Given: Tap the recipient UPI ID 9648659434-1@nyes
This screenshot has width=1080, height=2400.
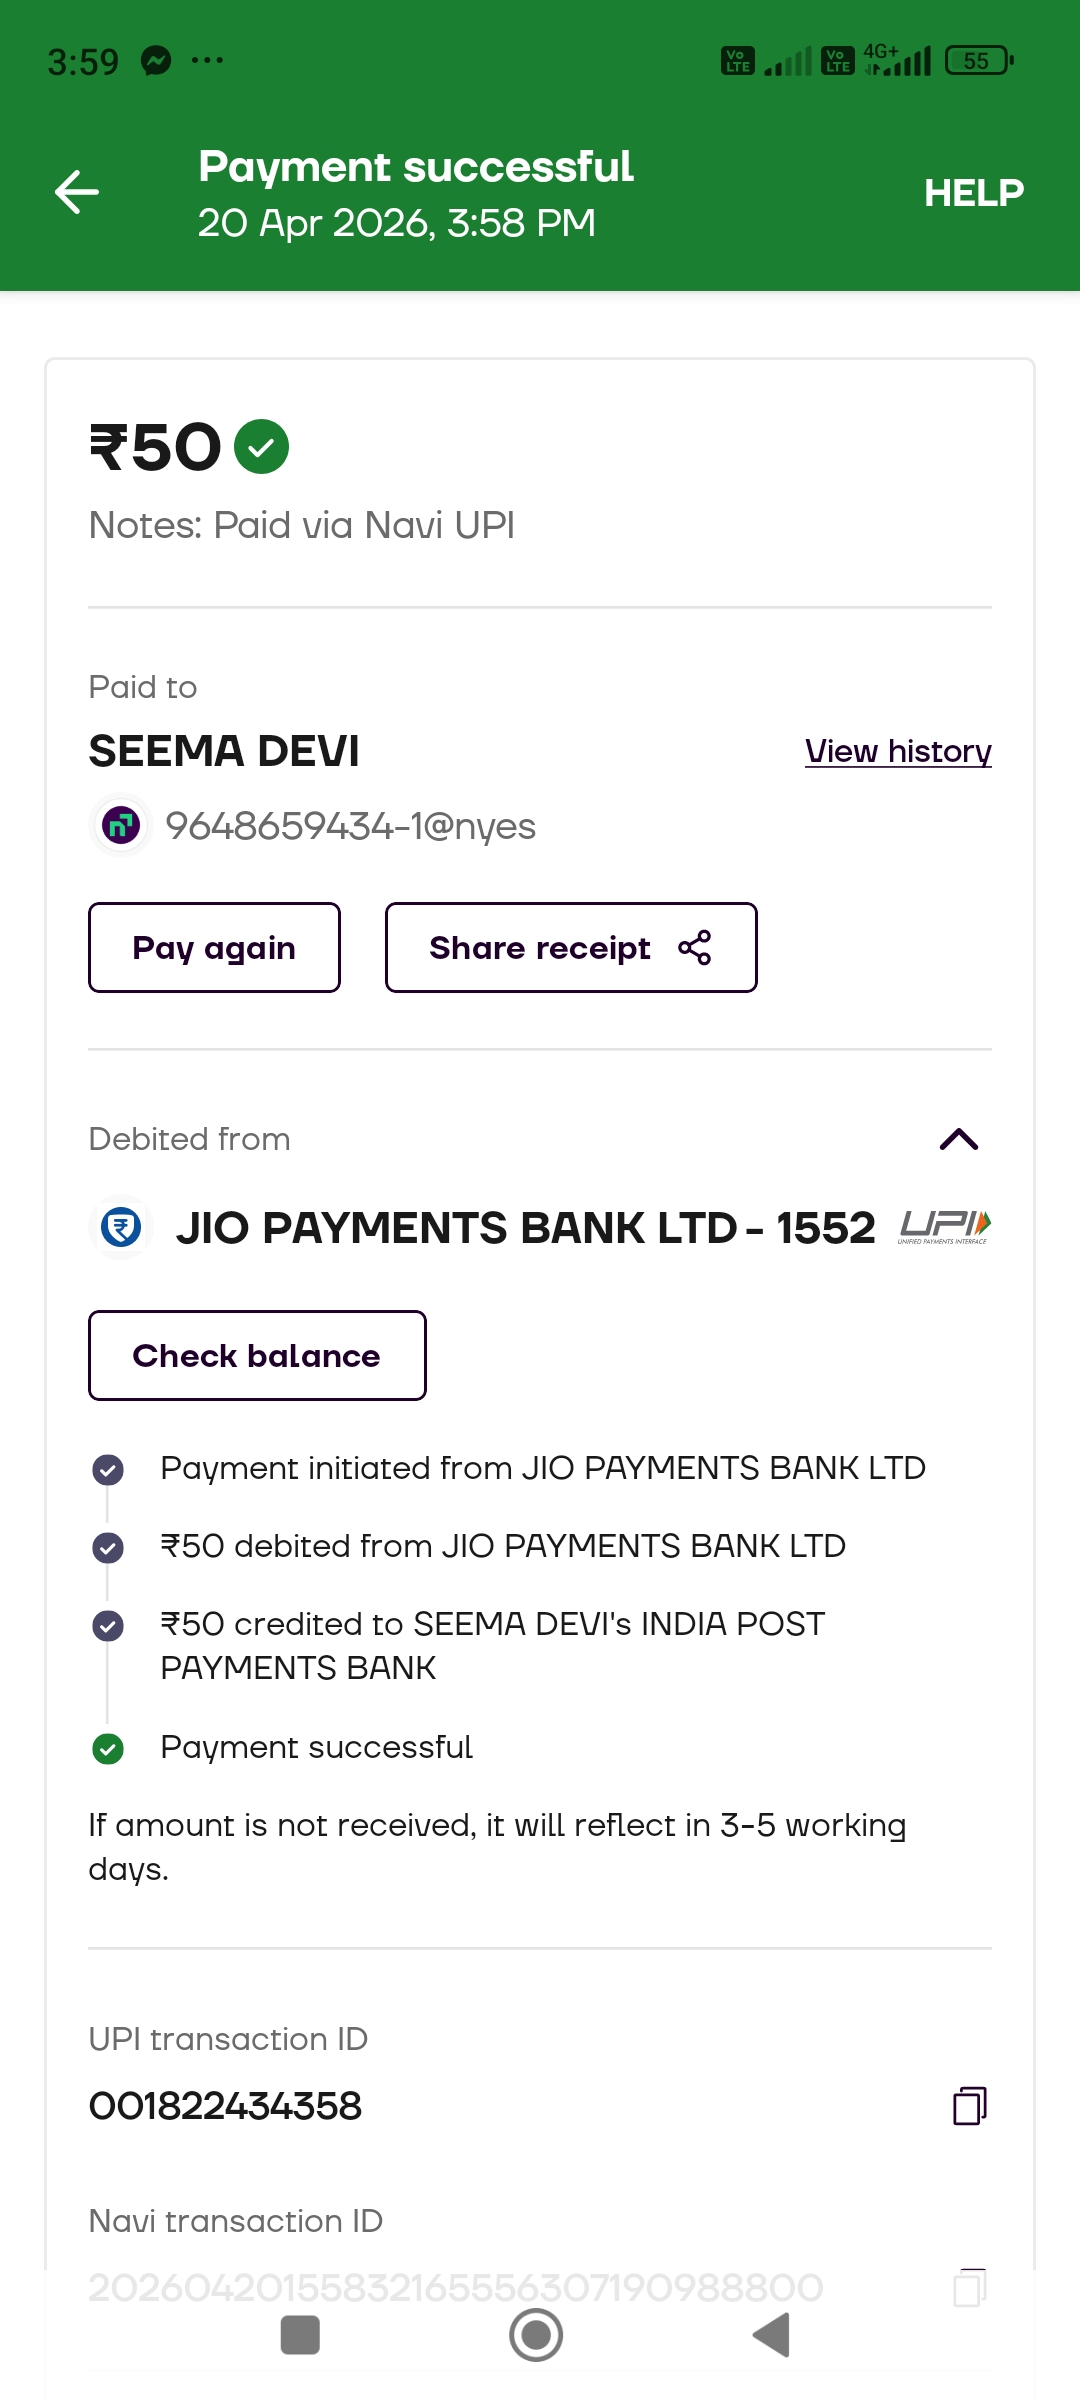Looking at the screenshot, I should click(x=350, y=827).
